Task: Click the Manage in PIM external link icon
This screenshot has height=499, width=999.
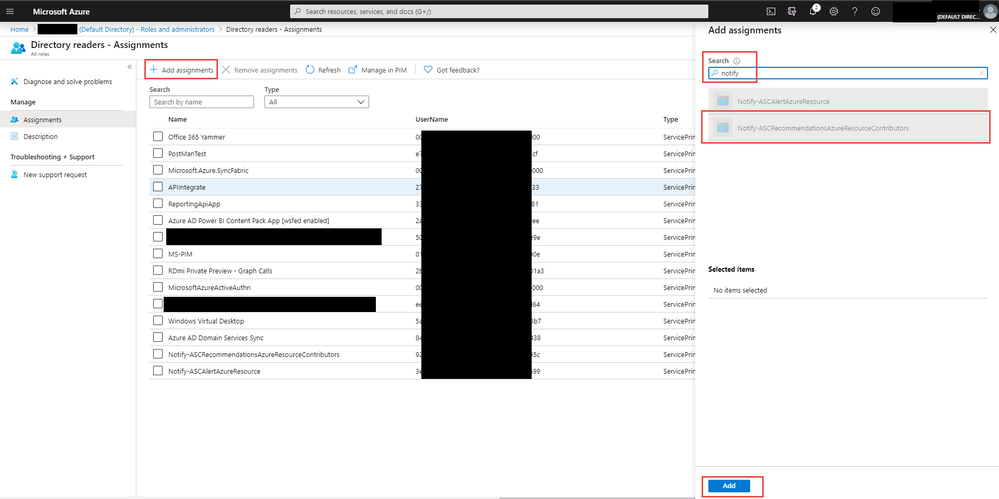Action: [x=352, y=69]
